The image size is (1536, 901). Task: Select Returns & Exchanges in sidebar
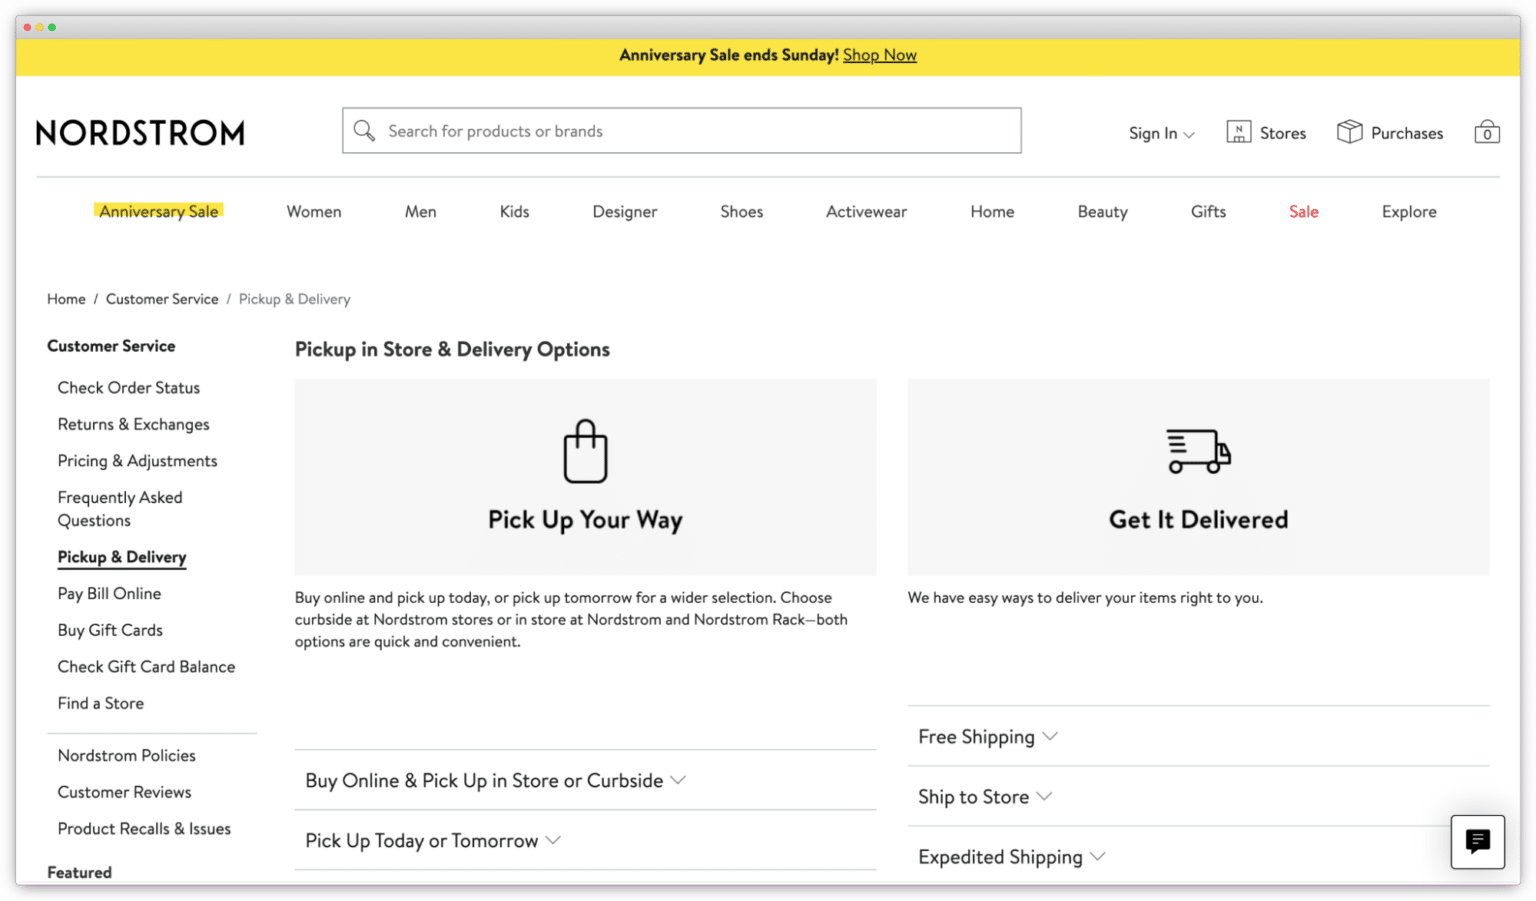pos(133,424)
